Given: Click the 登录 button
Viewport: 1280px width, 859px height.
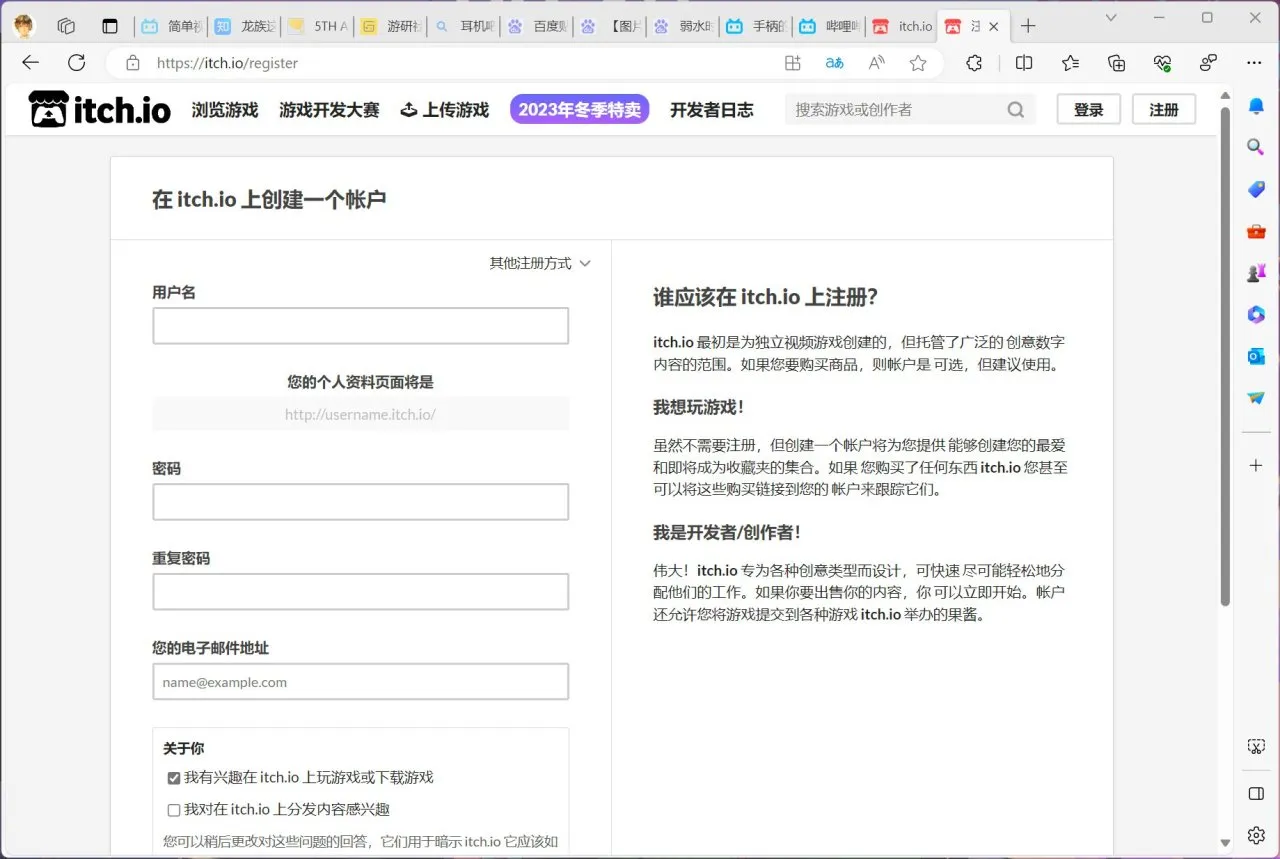Looking at the screenshot, I should click(x=1089, y=109).
